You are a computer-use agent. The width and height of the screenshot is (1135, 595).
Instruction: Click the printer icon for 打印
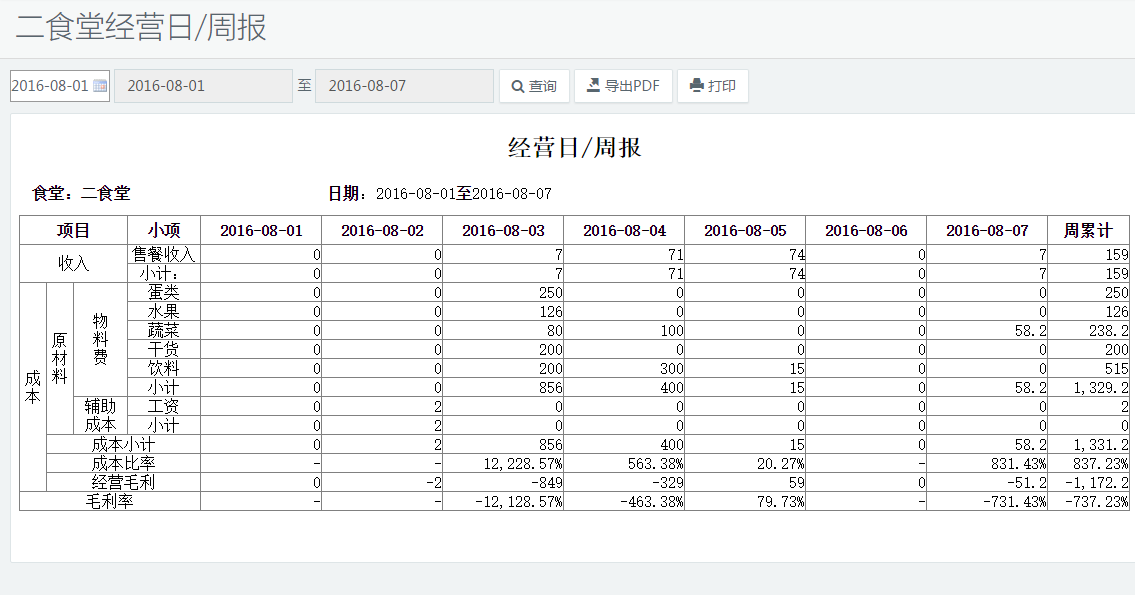click(x=697, y=86)
